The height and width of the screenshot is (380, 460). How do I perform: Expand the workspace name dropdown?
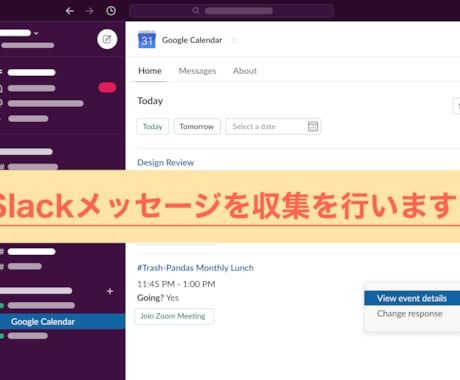click(36, 33)
